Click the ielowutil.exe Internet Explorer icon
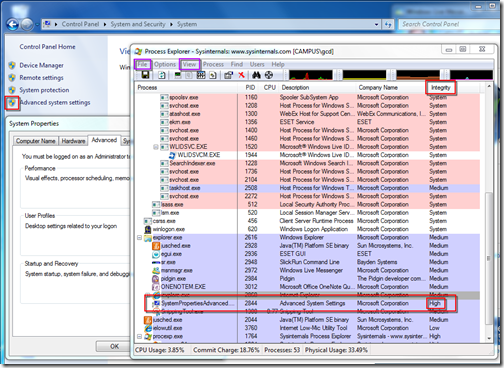The height and width of the screenshot is (368, 504). (148, 328)
